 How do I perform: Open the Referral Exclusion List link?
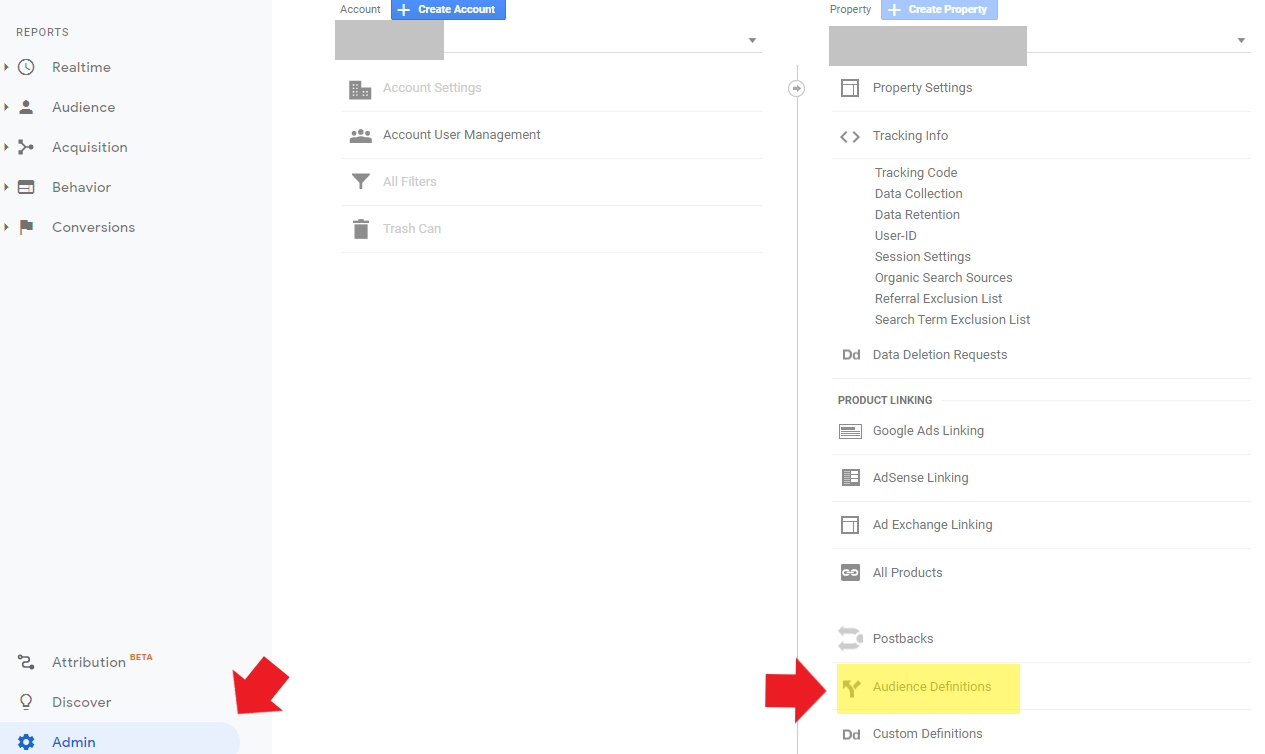[938, 299]
